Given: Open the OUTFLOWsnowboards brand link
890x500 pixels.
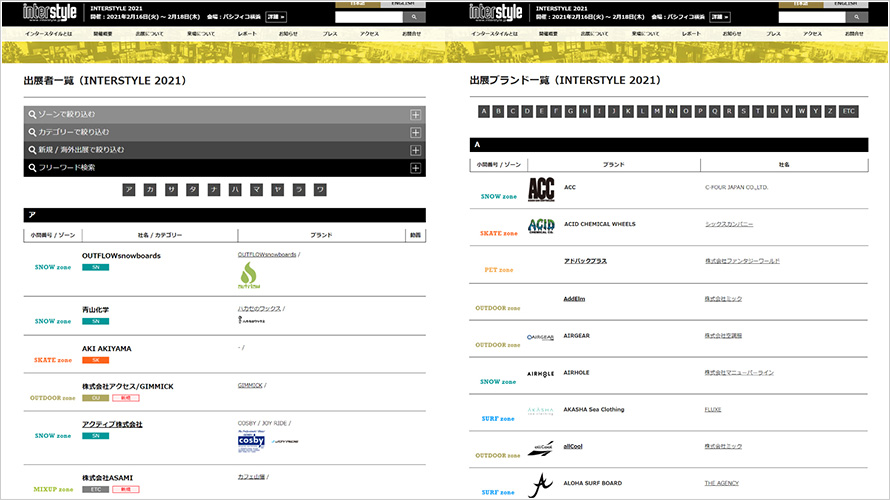Looking at the screenshot, I should [267, 255].
